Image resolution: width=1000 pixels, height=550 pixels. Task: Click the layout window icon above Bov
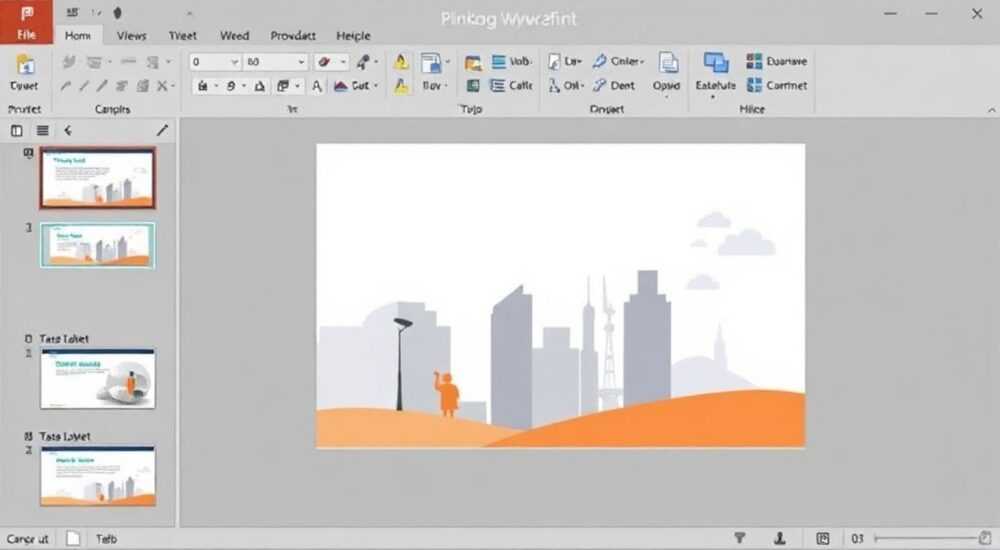coord(431,63)
